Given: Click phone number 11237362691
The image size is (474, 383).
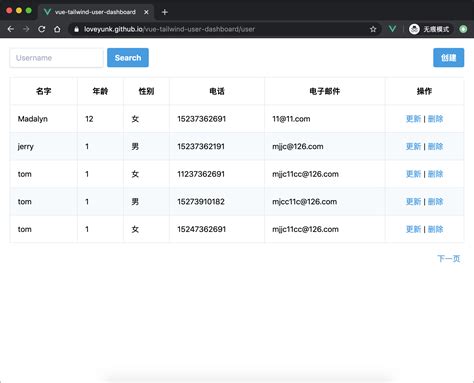Looking at the screenshot, I should pyautogui.click(x=201, y=174).
